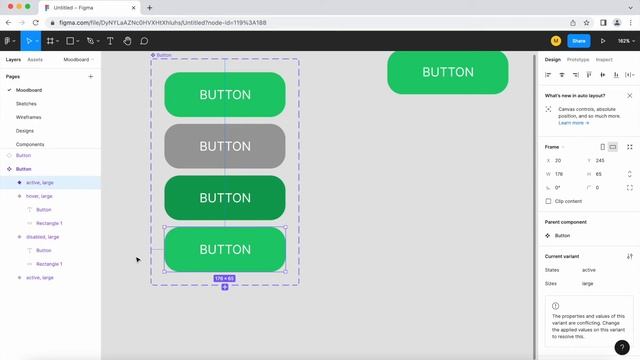
Task: Align selection to the top
Action: 589,75
